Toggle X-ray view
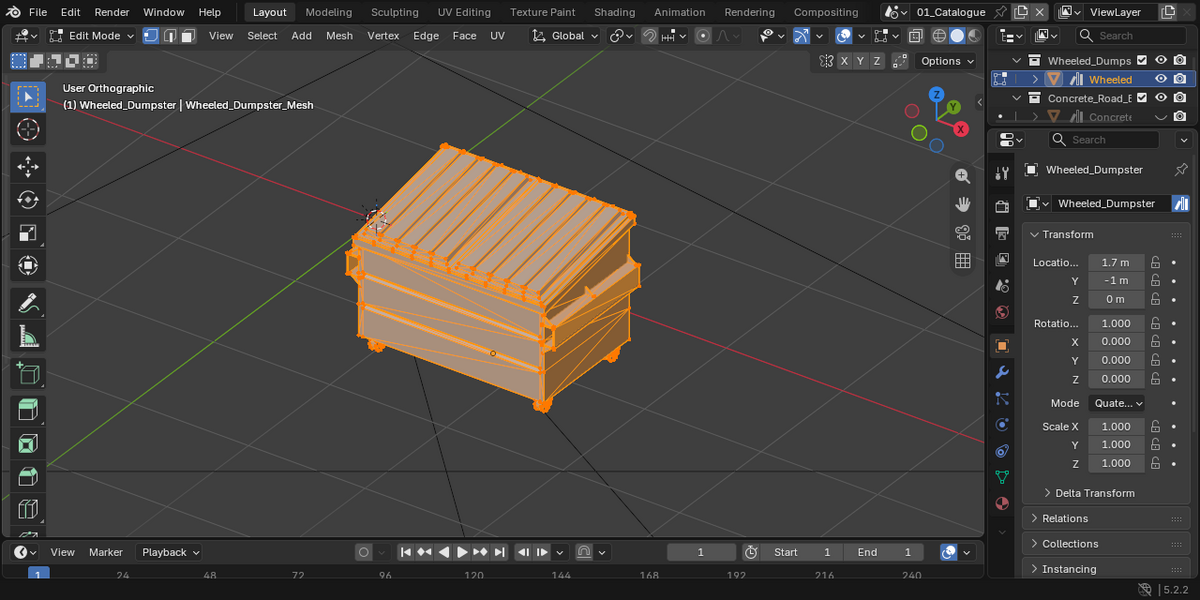 click(x=915, y=35)
